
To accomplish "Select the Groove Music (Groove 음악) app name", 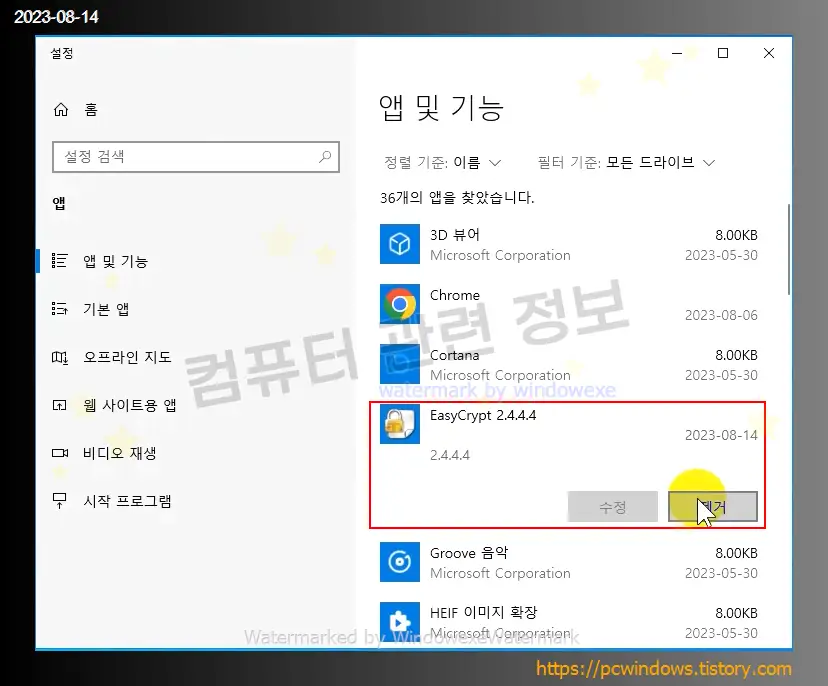I will click(469, 553).
